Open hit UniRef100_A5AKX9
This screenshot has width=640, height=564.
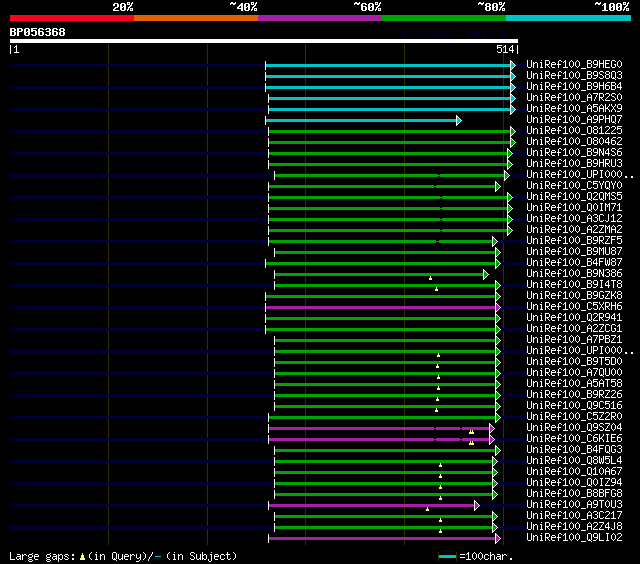point(574,109)
